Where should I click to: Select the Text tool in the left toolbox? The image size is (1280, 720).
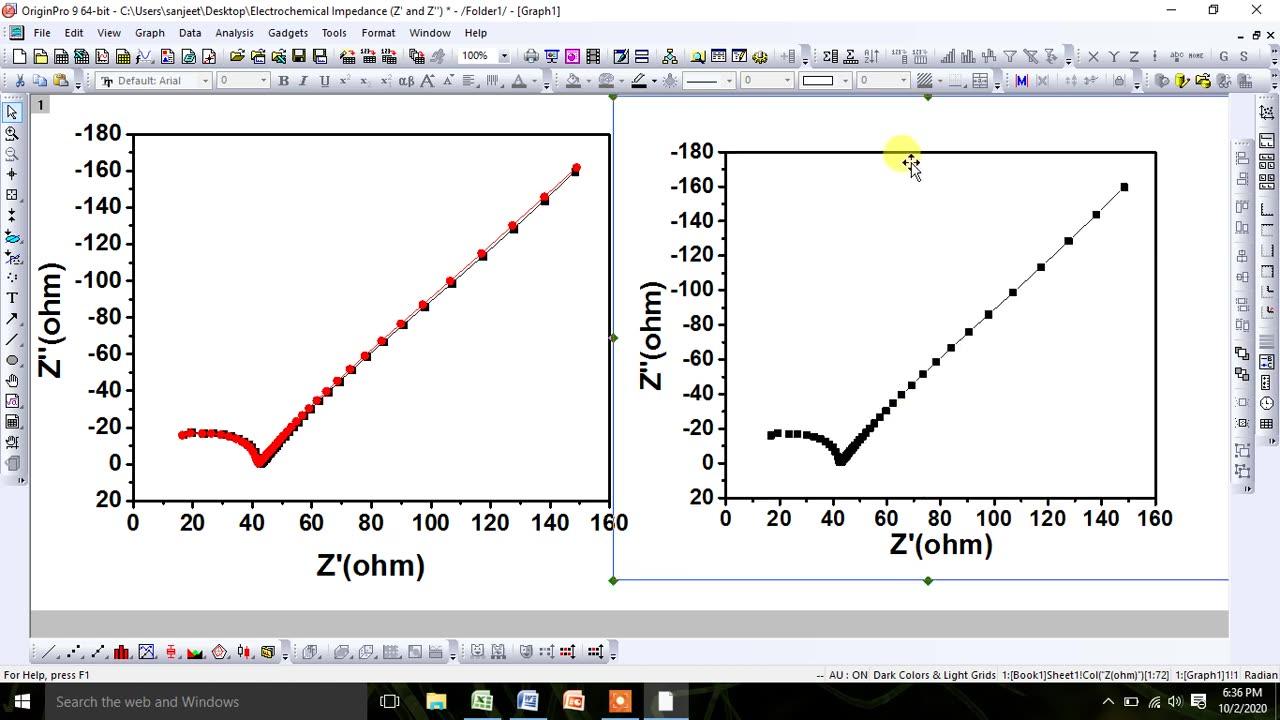(x=12, y=298)
